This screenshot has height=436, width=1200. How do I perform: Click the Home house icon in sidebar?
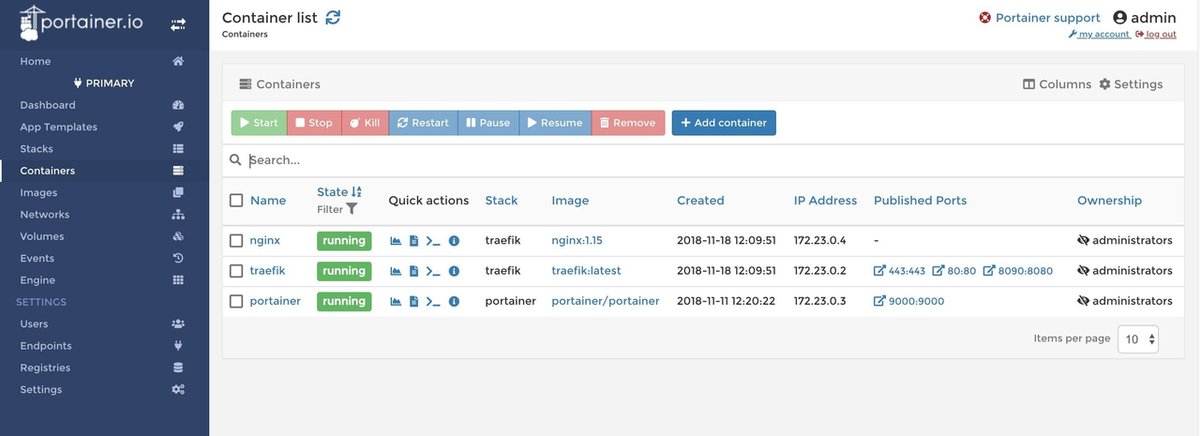(x=178, y=61)
